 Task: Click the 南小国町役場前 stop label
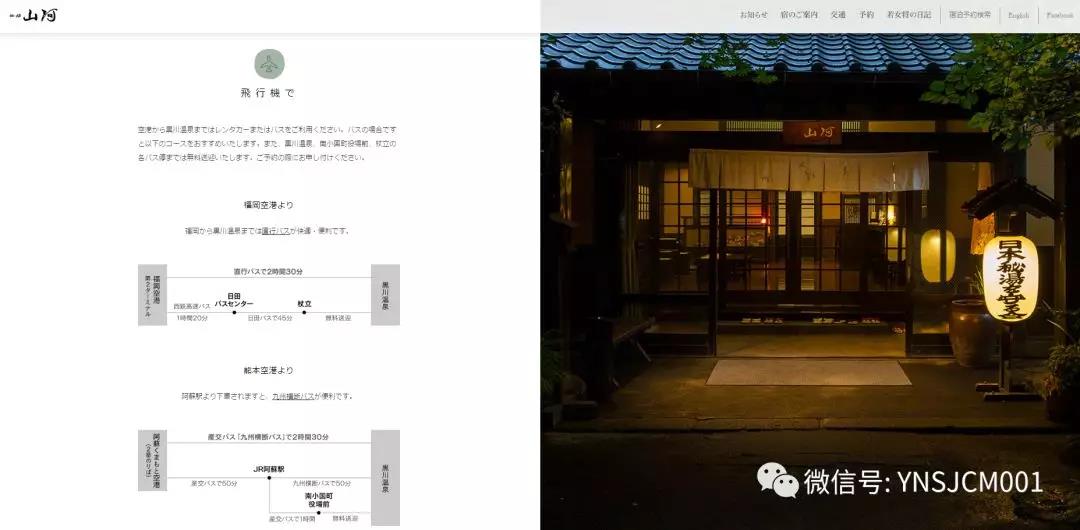[318, 500]
